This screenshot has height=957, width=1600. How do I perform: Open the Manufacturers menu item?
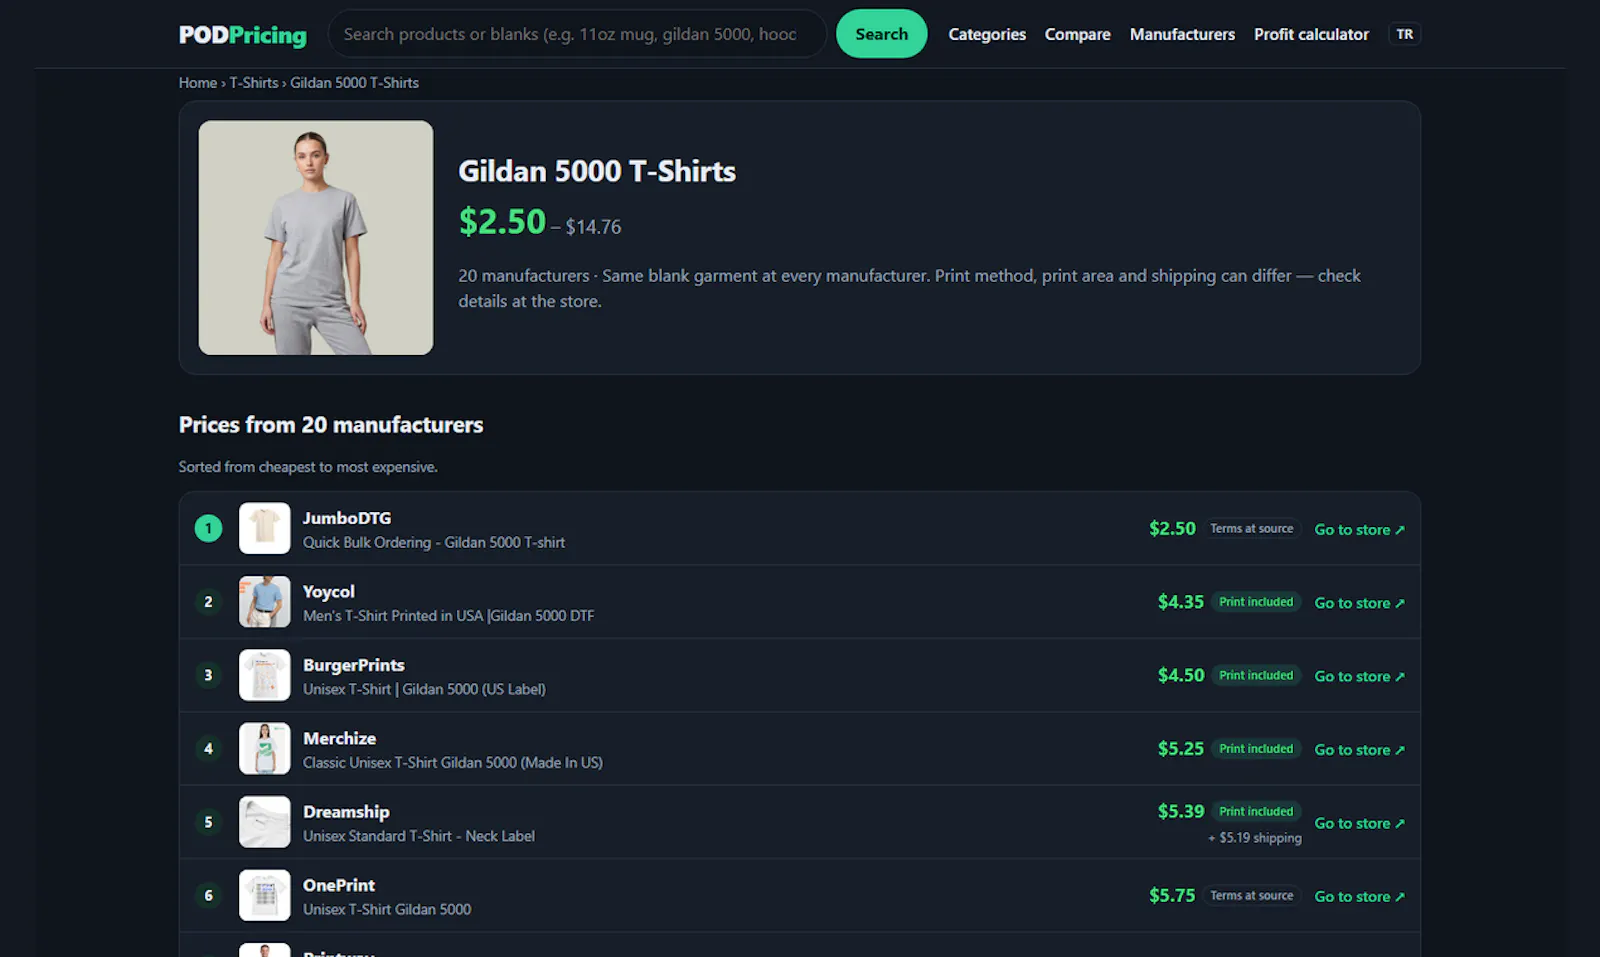point(1182,34)
